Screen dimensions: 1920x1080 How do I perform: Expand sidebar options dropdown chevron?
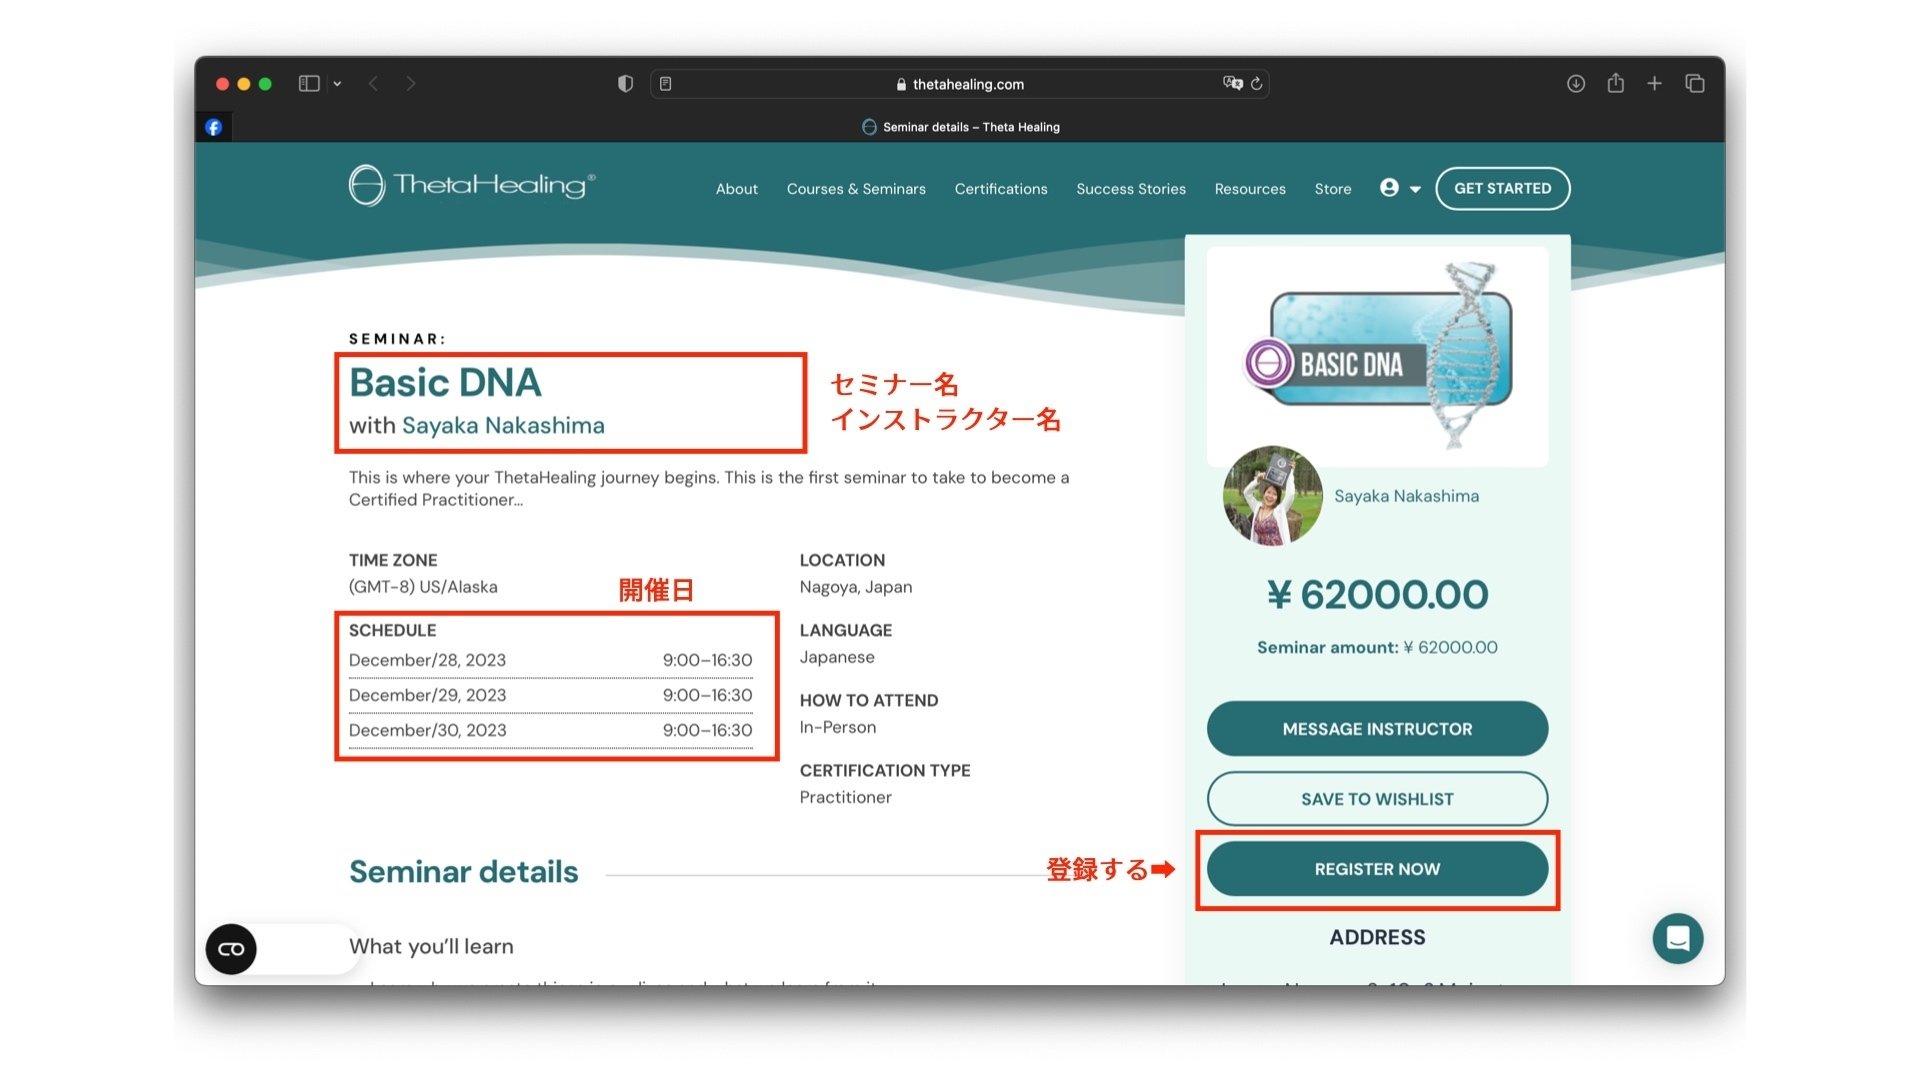pyautogui.click(x=338, y=84)
